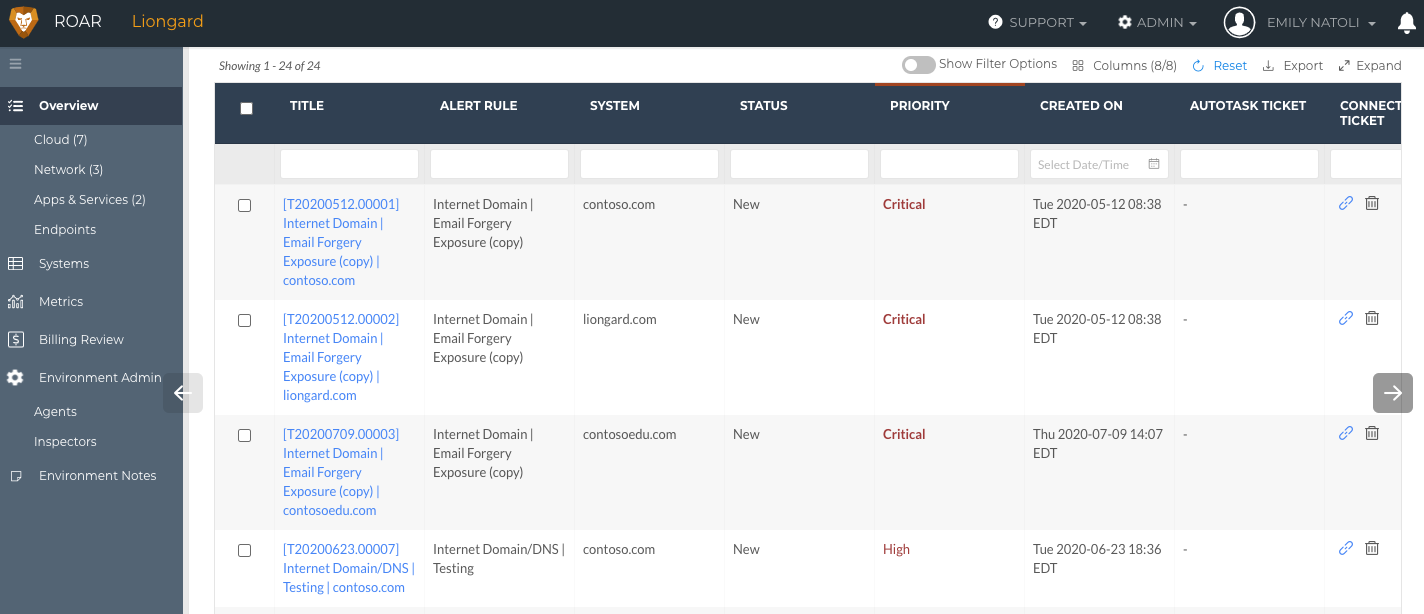Open the EMILY NATOLI user dropdown
This screenshot has width=1424, height=614.
(x=1321, y=22)
